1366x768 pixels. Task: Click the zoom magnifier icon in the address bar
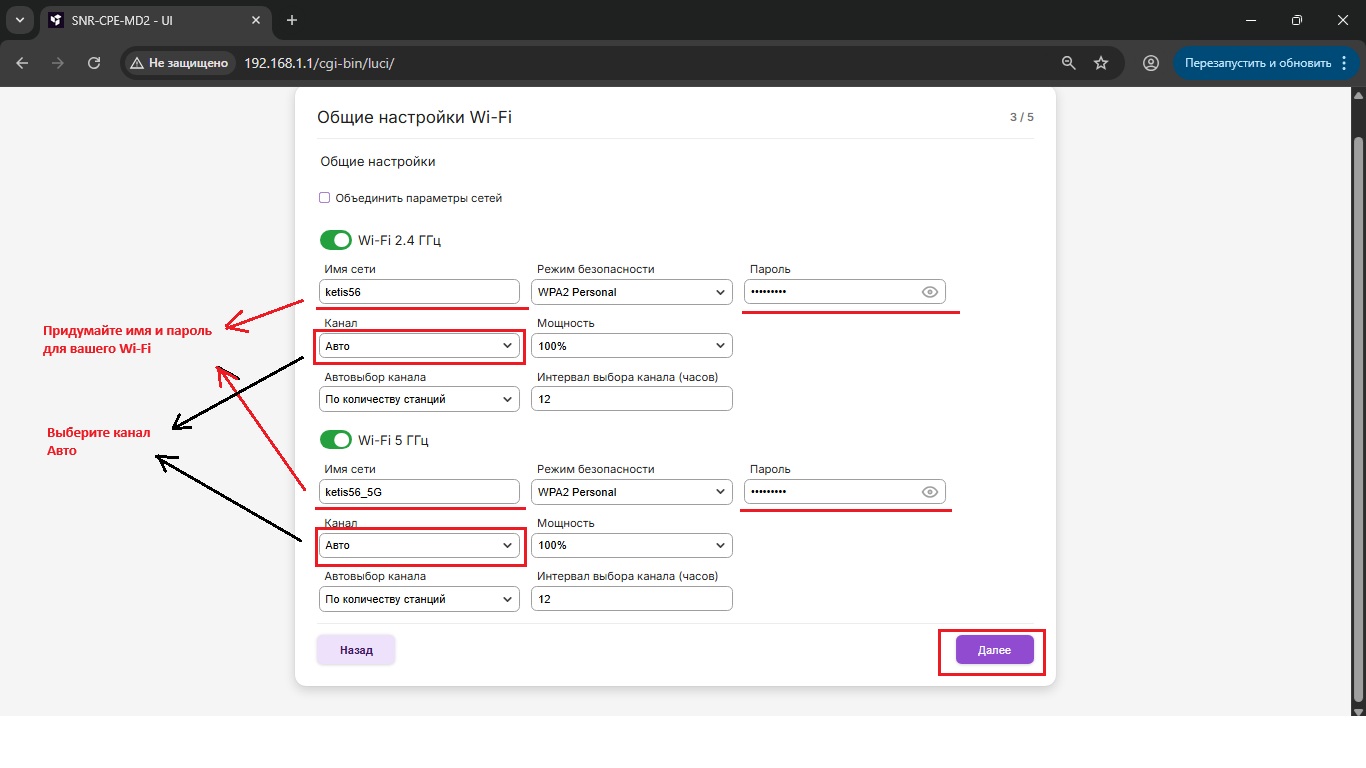pos(1069,63)
